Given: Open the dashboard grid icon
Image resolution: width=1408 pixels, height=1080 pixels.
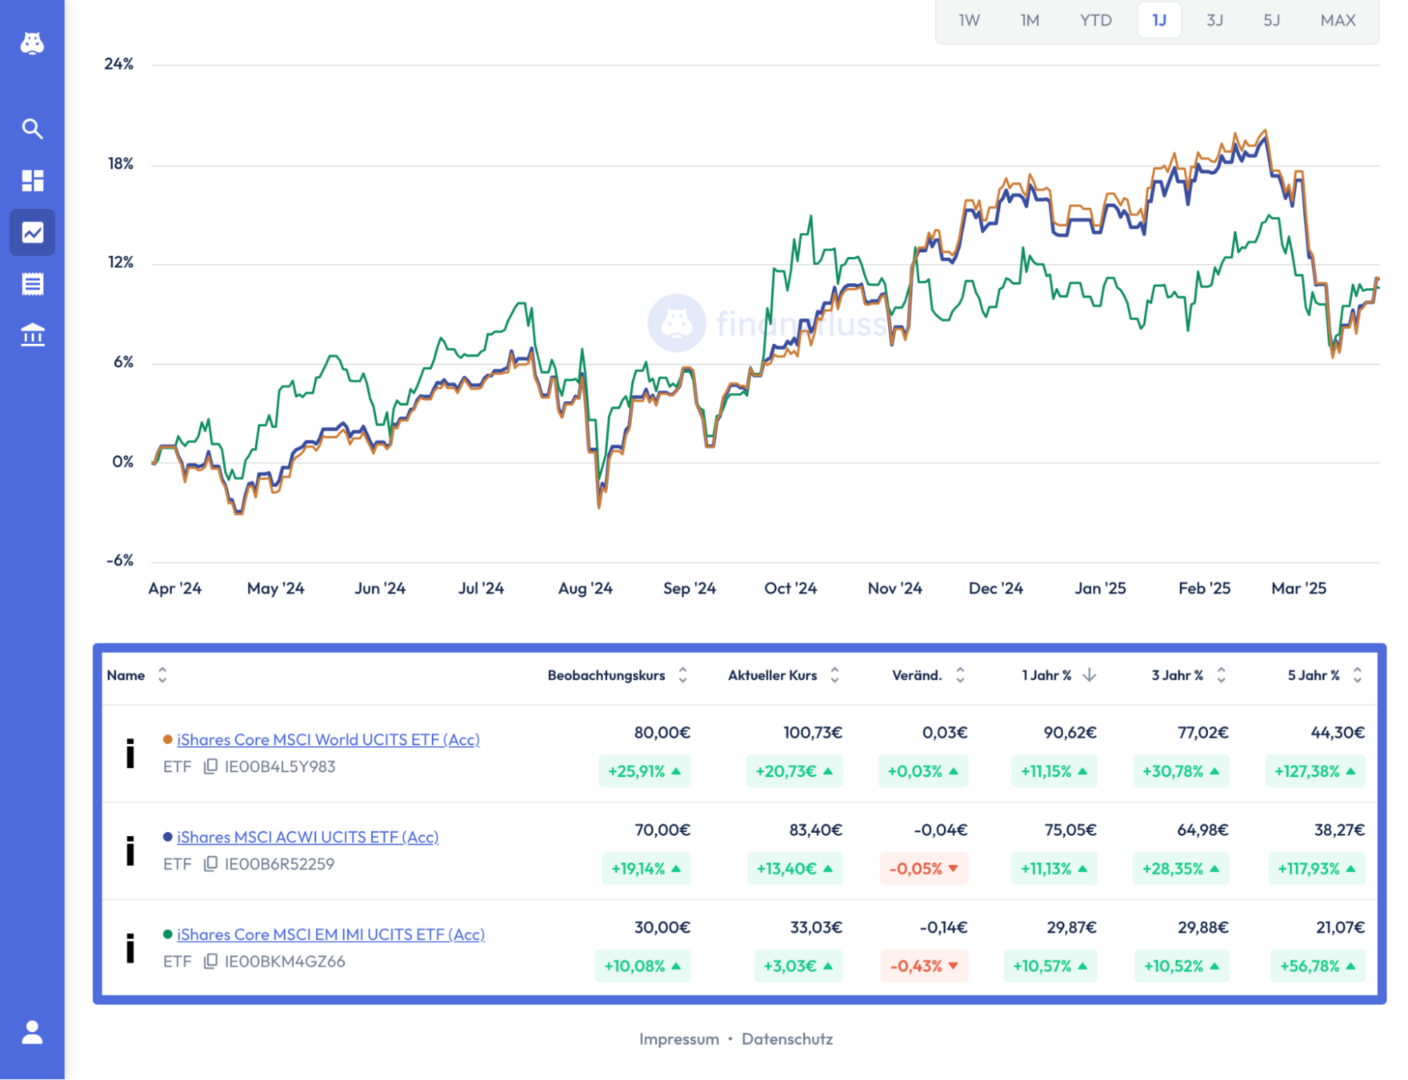Looking at the screenshot, I should pyautogui.click(x=32, y=180).
